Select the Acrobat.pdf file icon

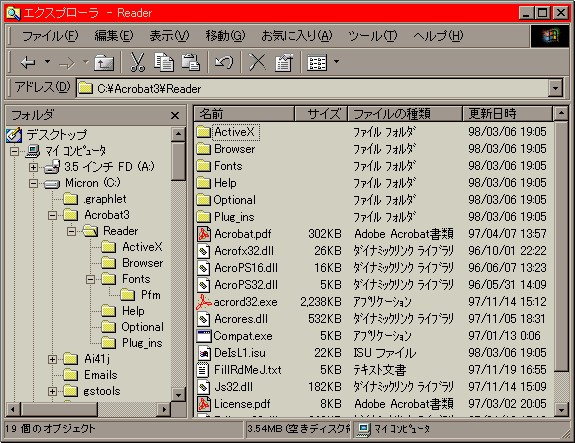tap(204, 234)
